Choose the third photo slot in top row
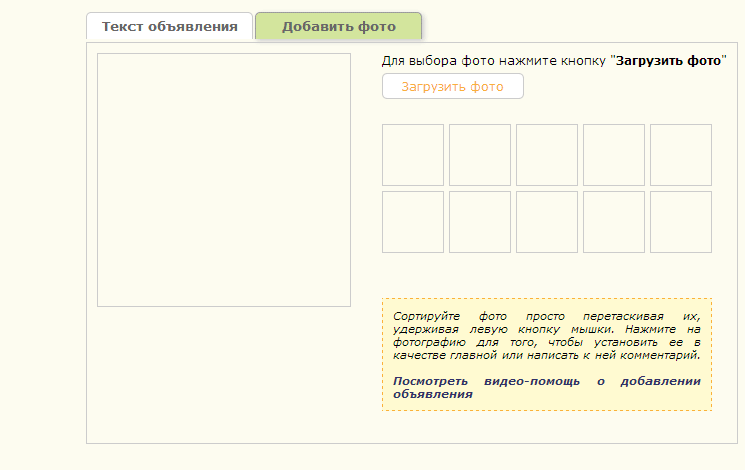745x470 pixels. pyautogui.click(x=547, y=155)
